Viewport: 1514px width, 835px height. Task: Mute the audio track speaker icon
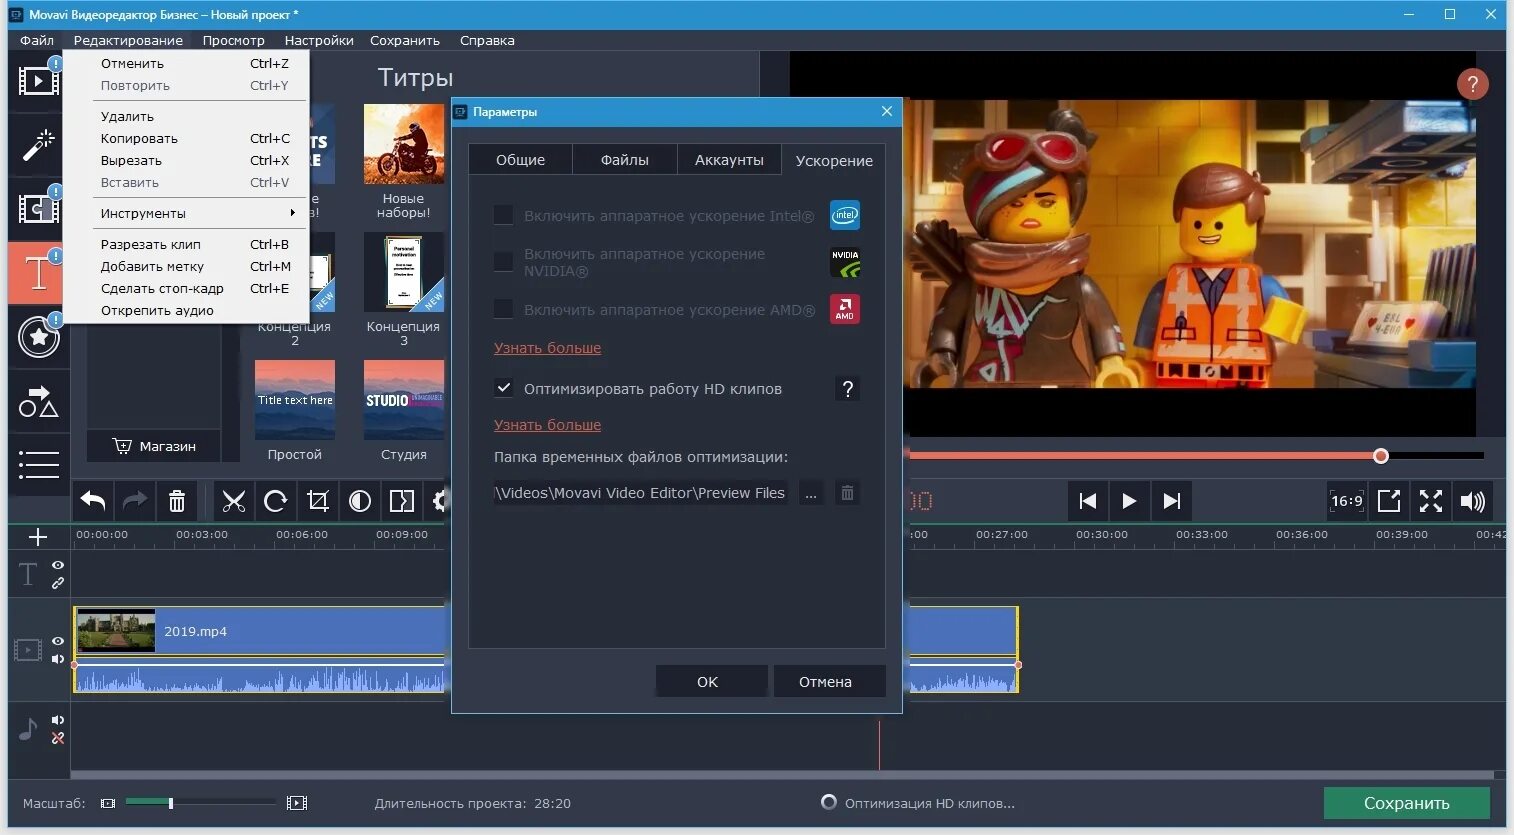58,720
